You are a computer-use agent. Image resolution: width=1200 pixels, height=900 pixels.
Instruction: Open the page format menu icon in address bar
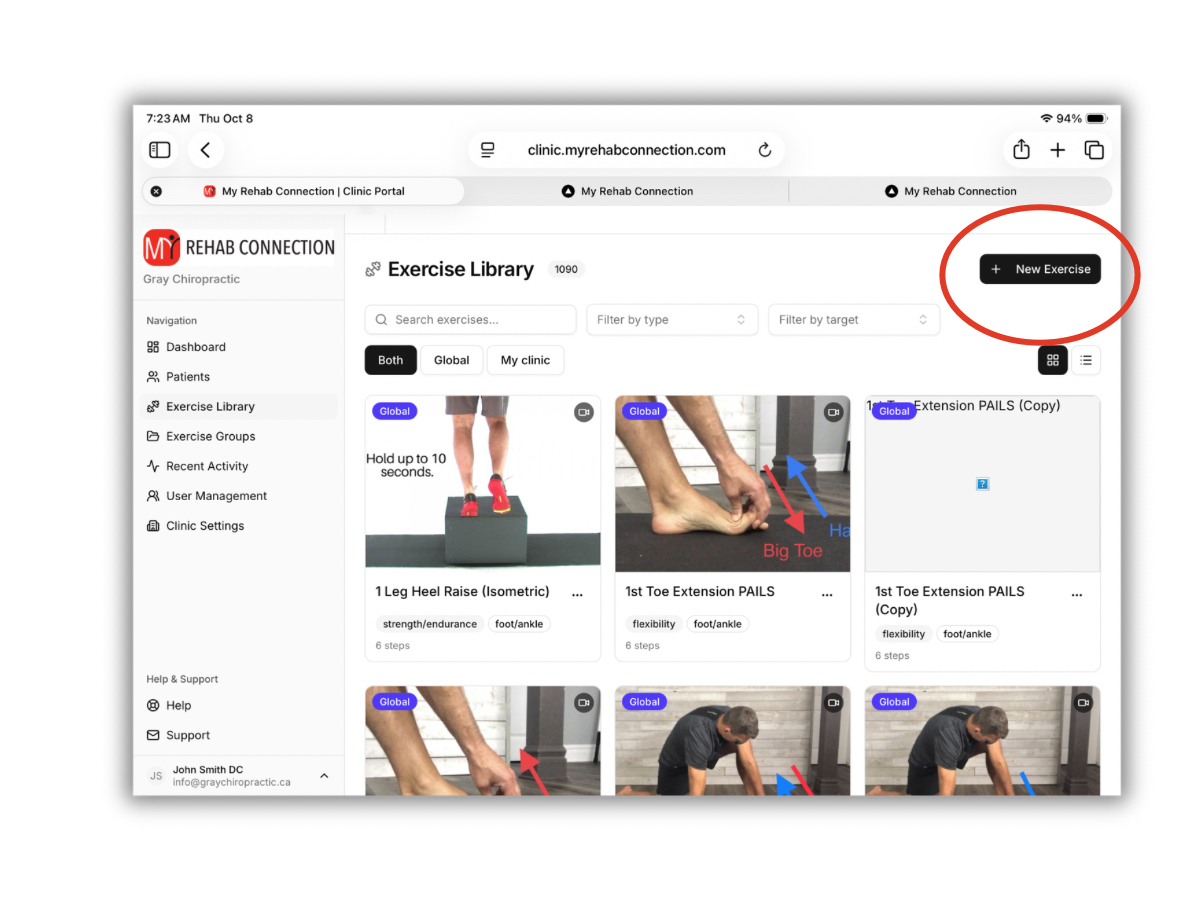tap(487, 150)
